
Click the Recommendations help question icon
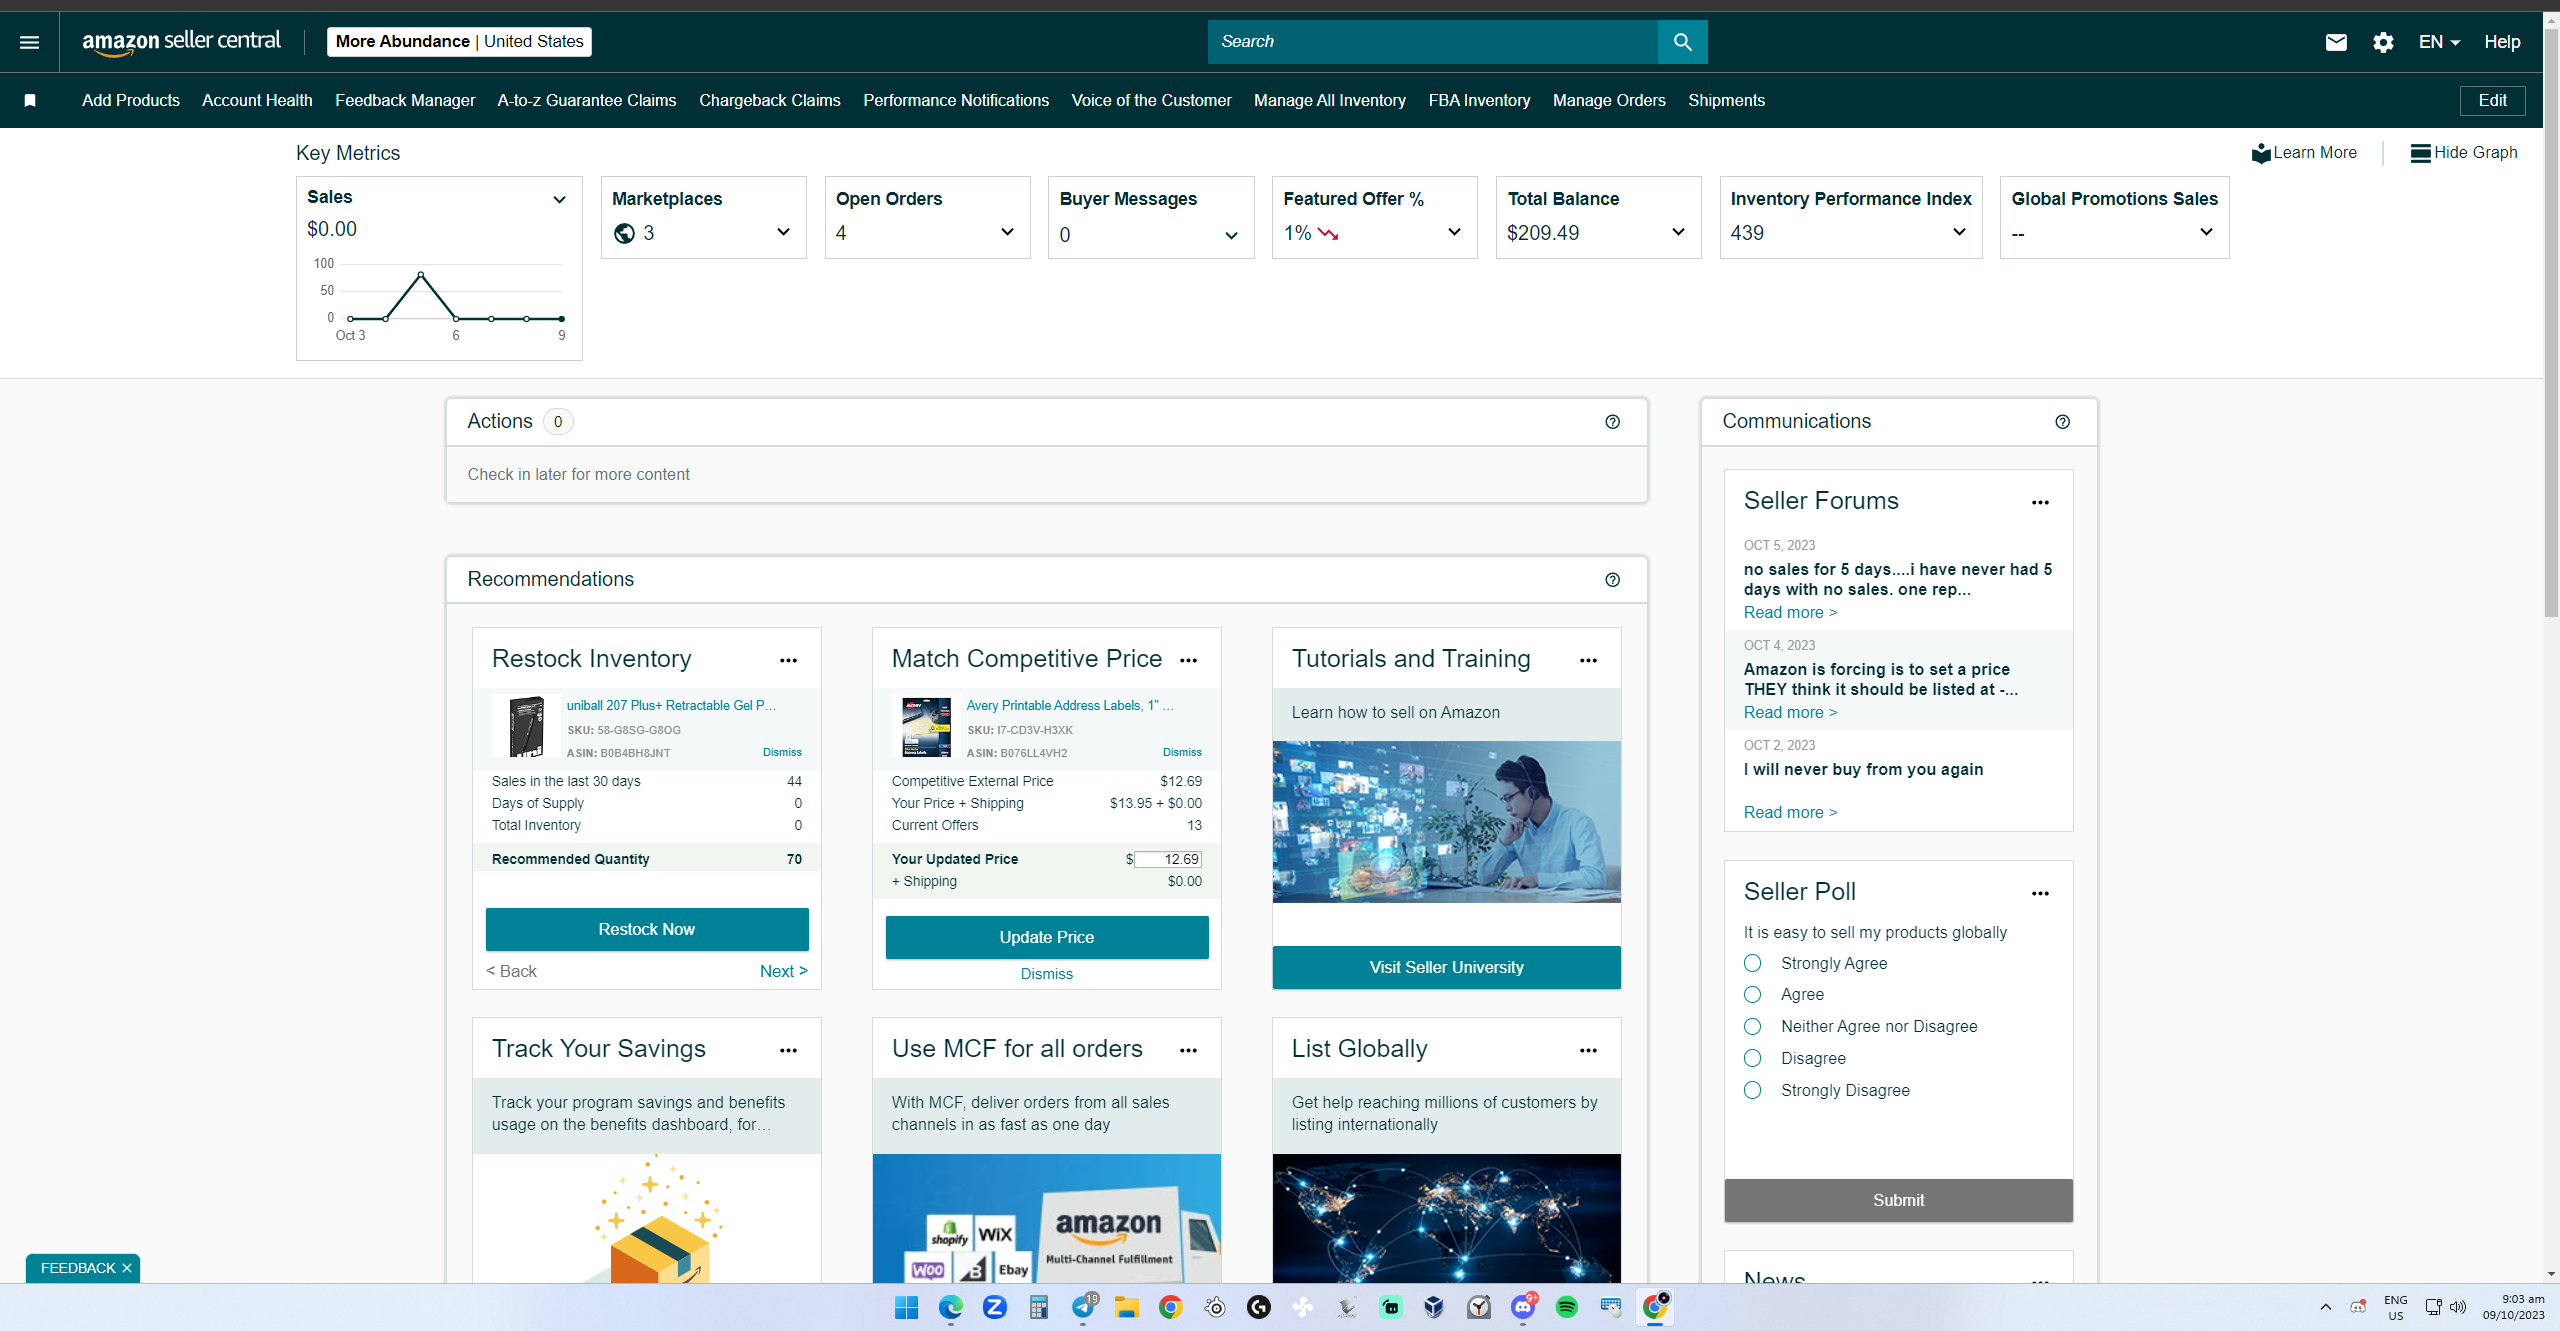click(1612, 580)
